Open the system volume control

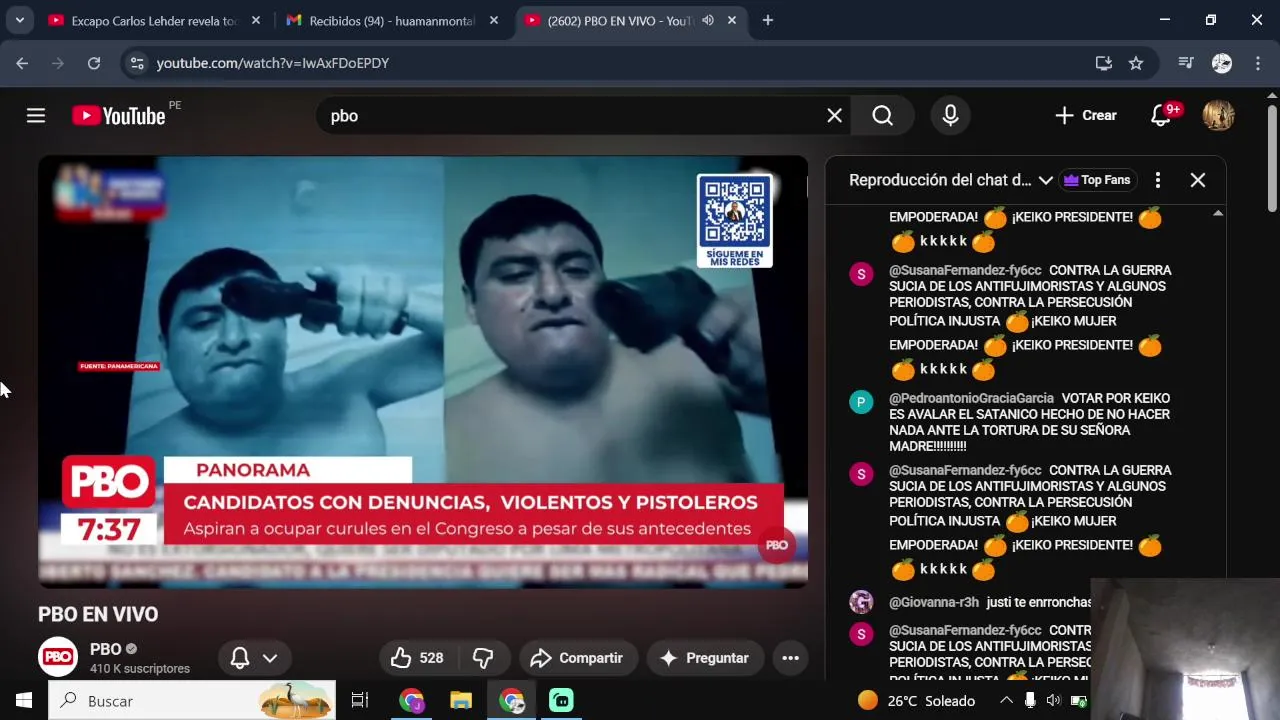click(x=1053, y=701)
